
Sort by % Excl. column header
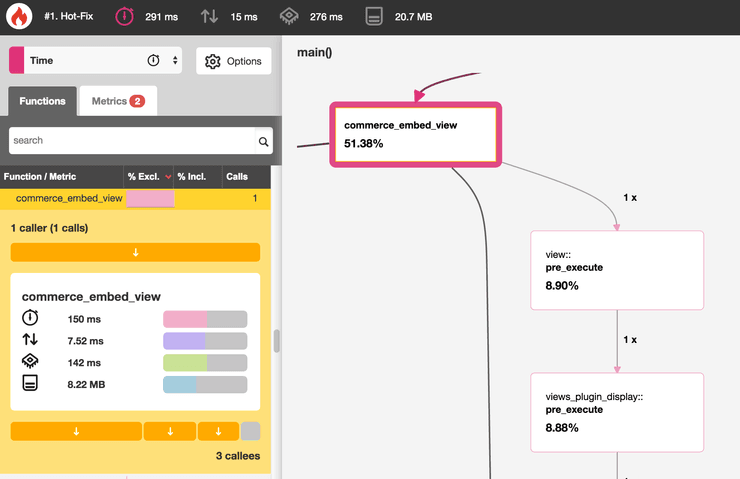pos(148,176)
